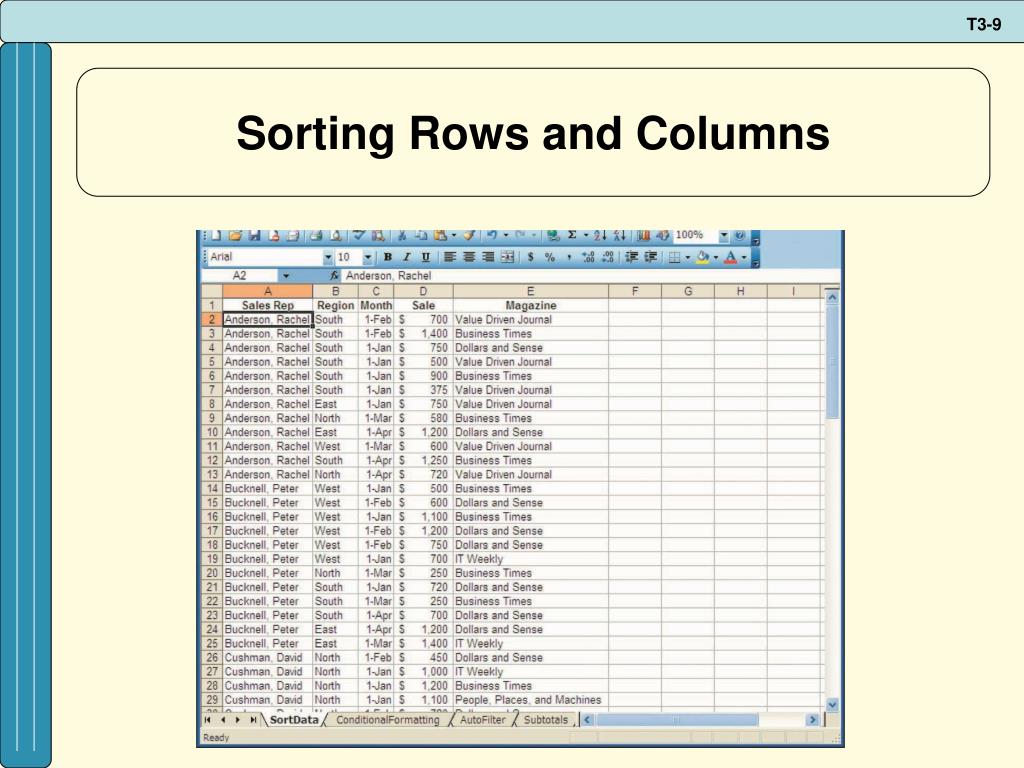Click the AutoSum sigma icon

point(572,236)
